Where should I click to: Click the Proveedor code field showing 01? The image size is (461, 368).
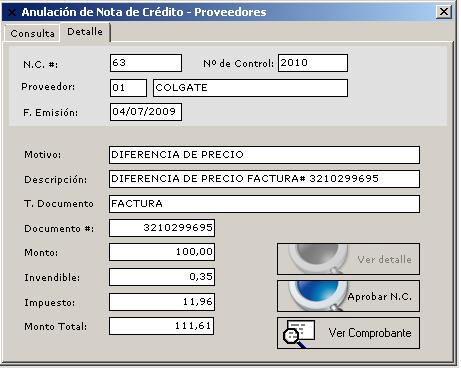(128, 88)
